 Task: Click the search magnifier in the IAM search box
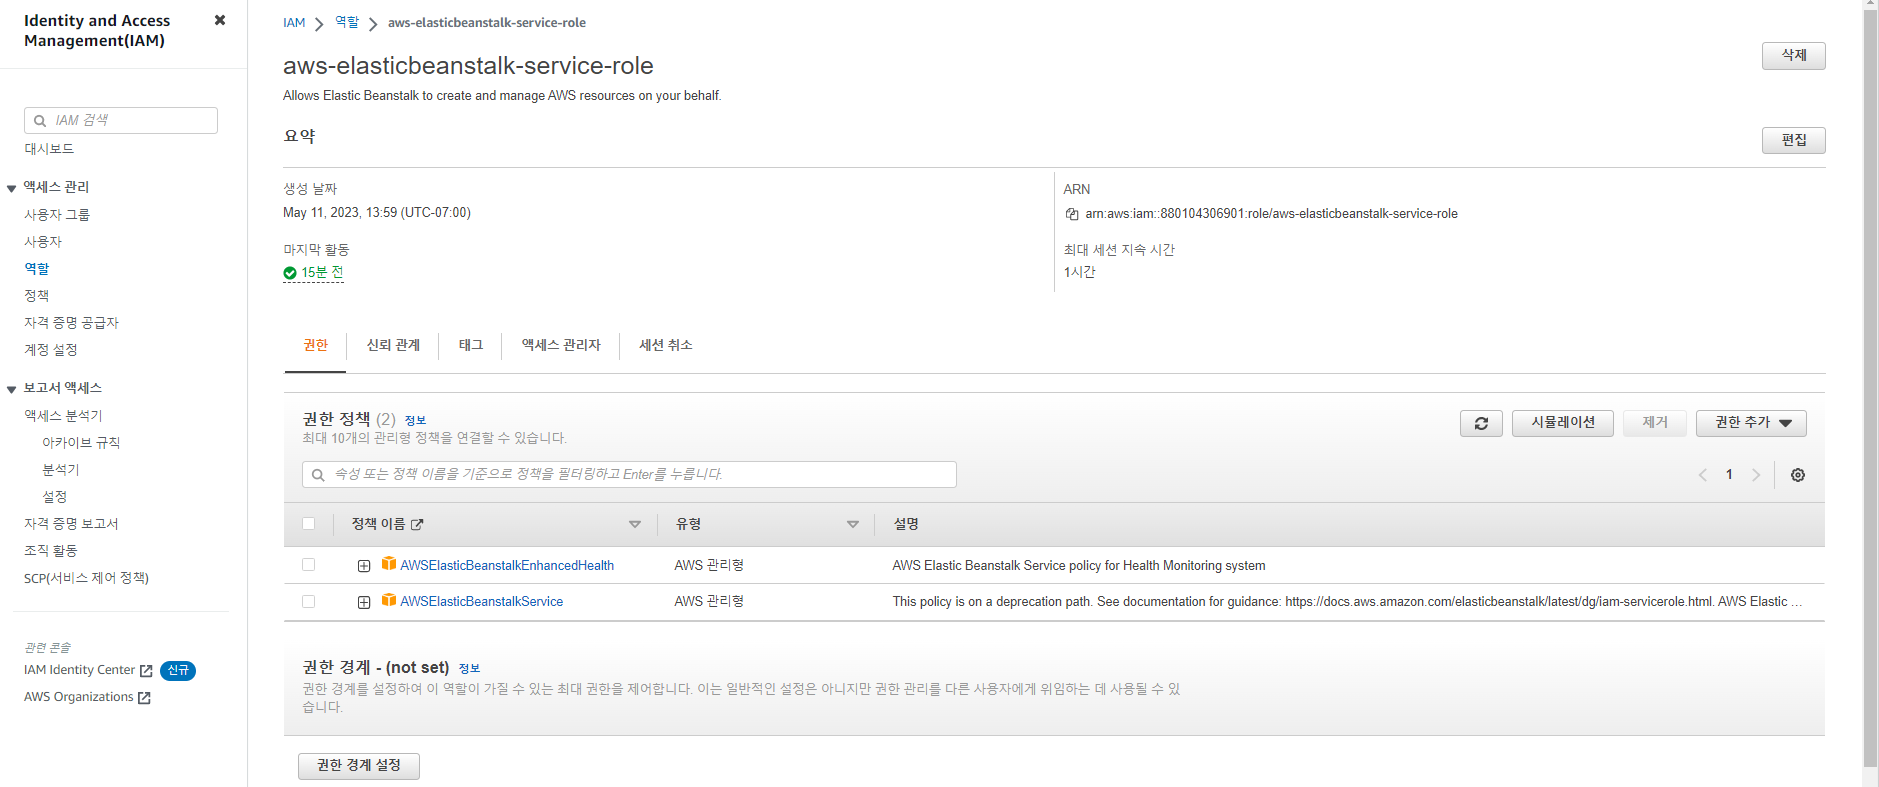[40, 121]
